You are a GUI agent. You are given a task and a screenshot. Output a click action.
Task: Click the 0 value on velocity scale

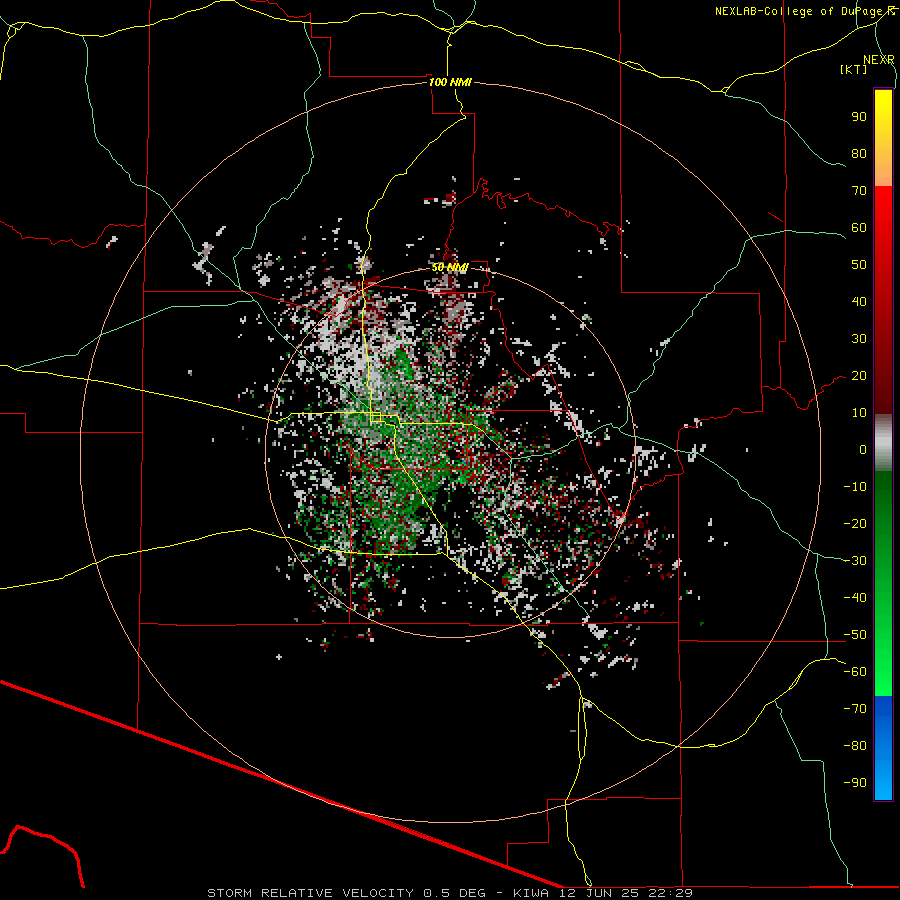[863, 450]
